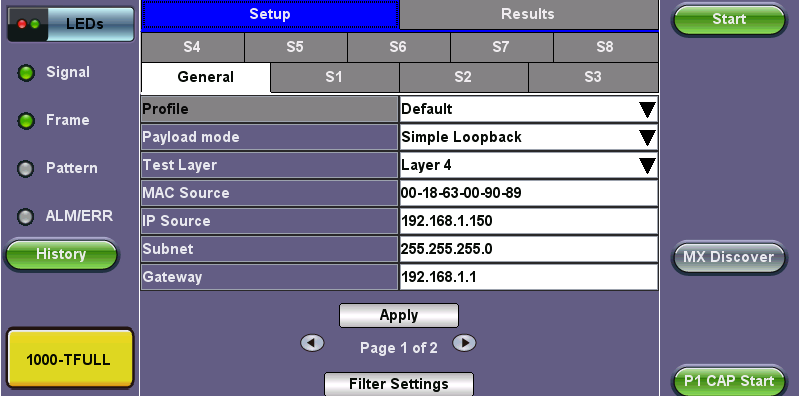Select the S8 stream tab
Image resolution: width=800 pixels, height=396 pixels.
click(605, 47)
